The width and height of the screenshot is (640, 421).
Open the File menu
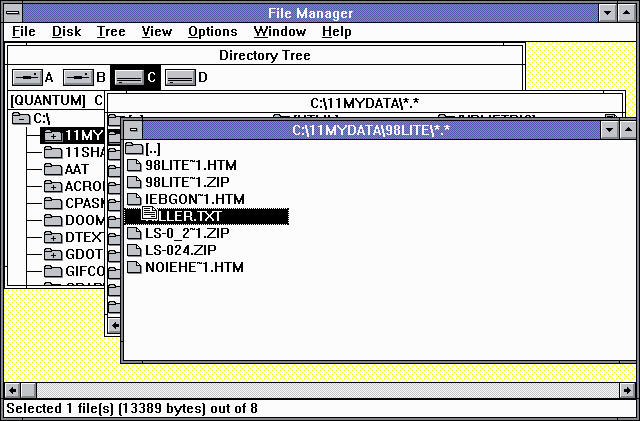[x=24, y=31]
